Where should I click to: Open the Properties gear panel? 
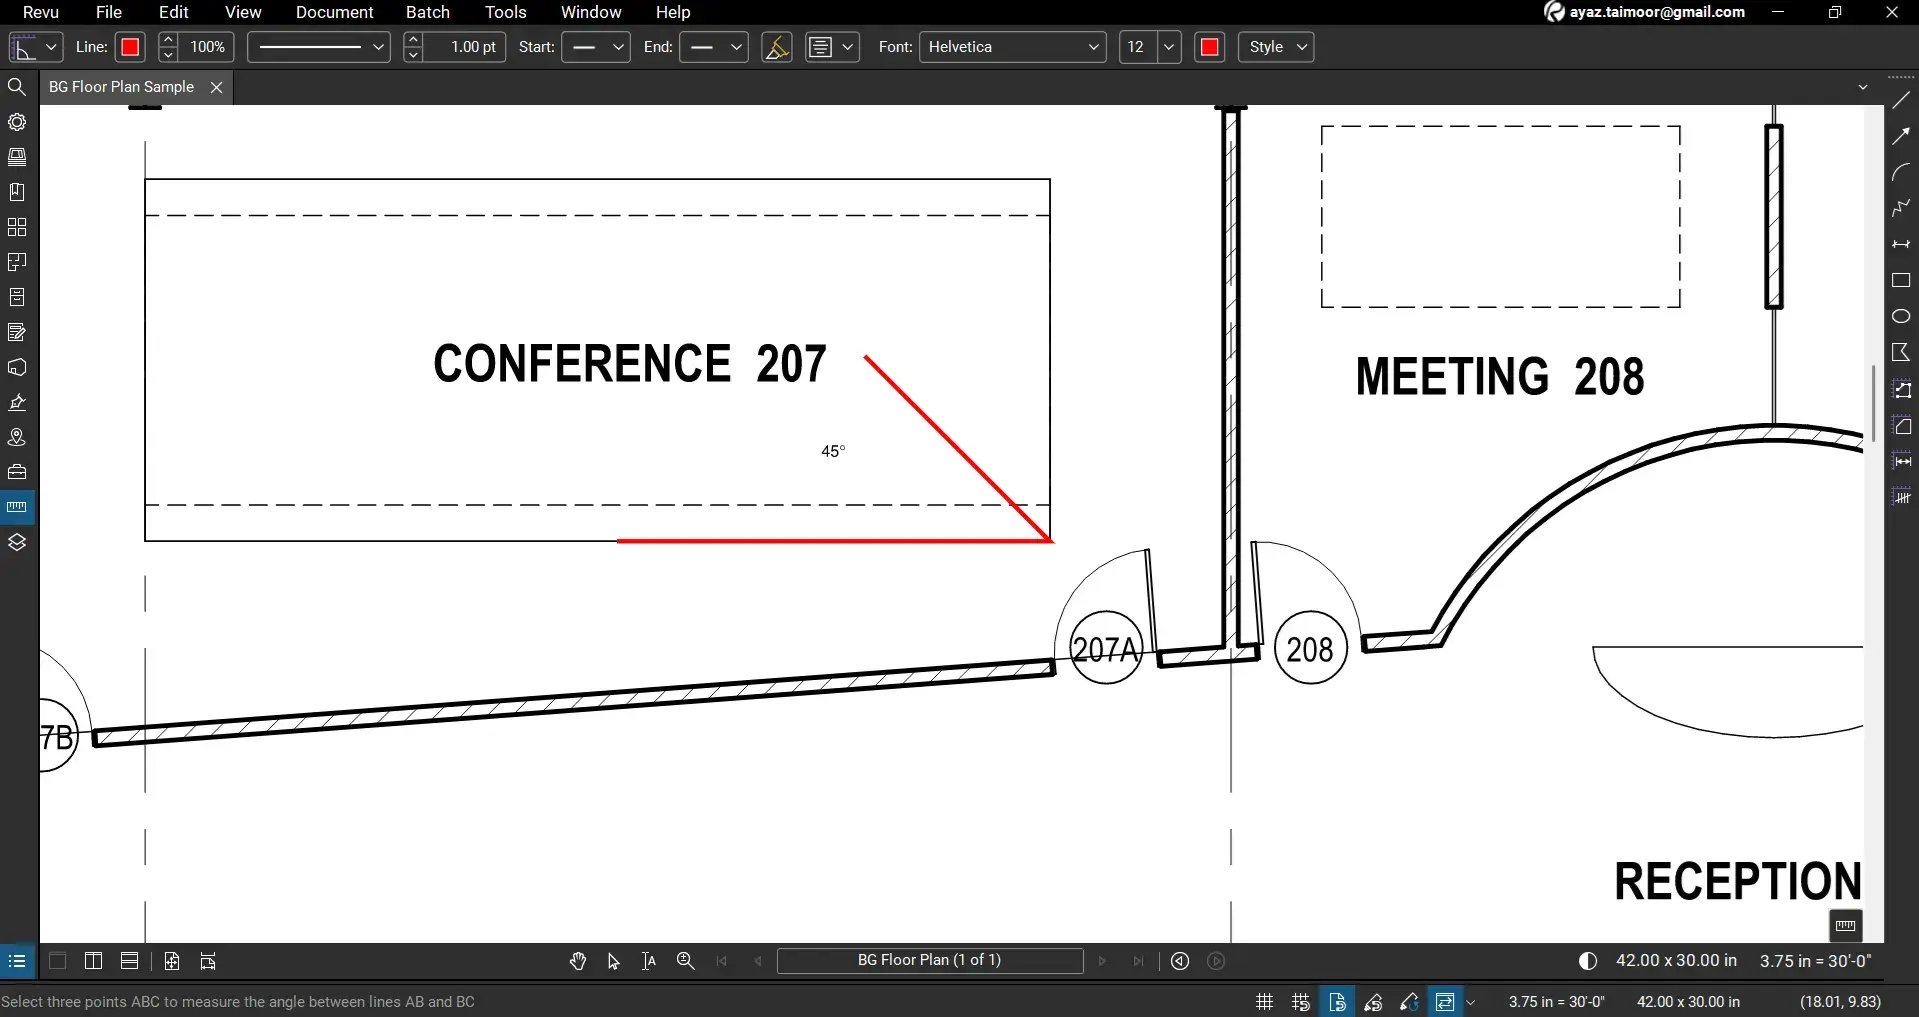tap(17, 122)
